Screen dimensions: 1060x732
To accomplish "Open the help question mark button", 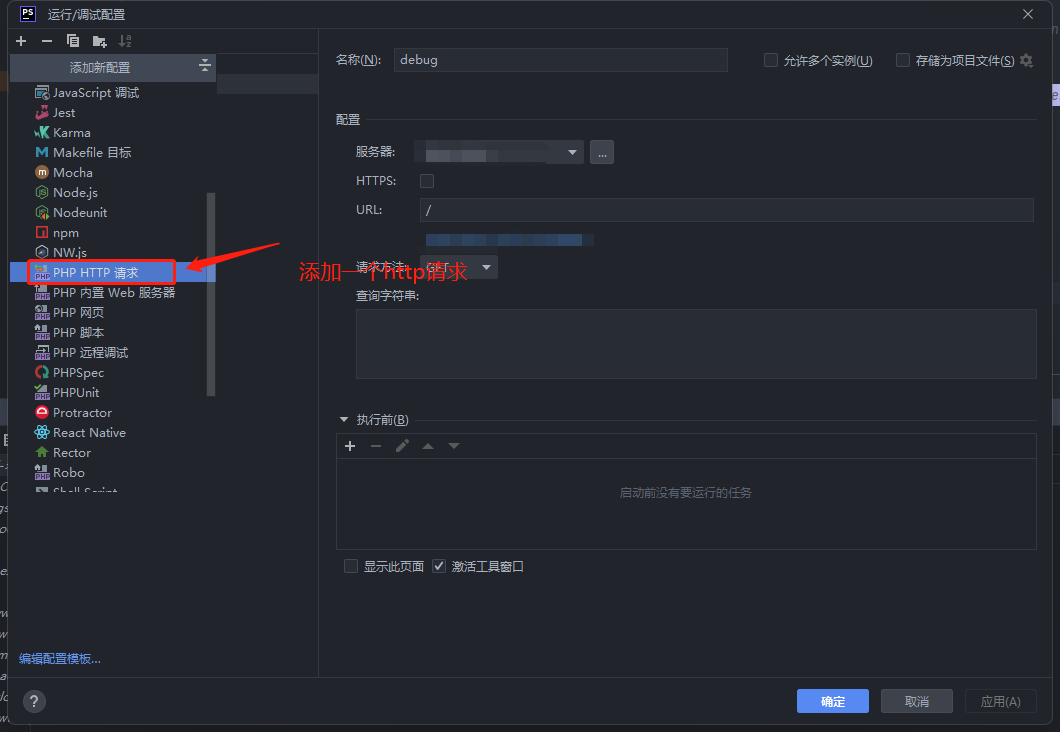I will pos(34,701).
